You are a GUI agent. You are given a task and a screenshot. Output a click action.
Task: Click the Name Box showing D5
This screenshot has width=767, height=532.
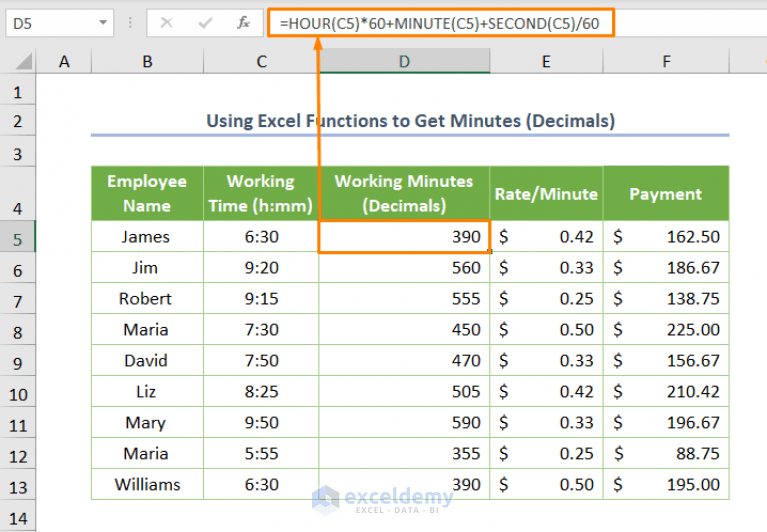[x=60, y=22]
